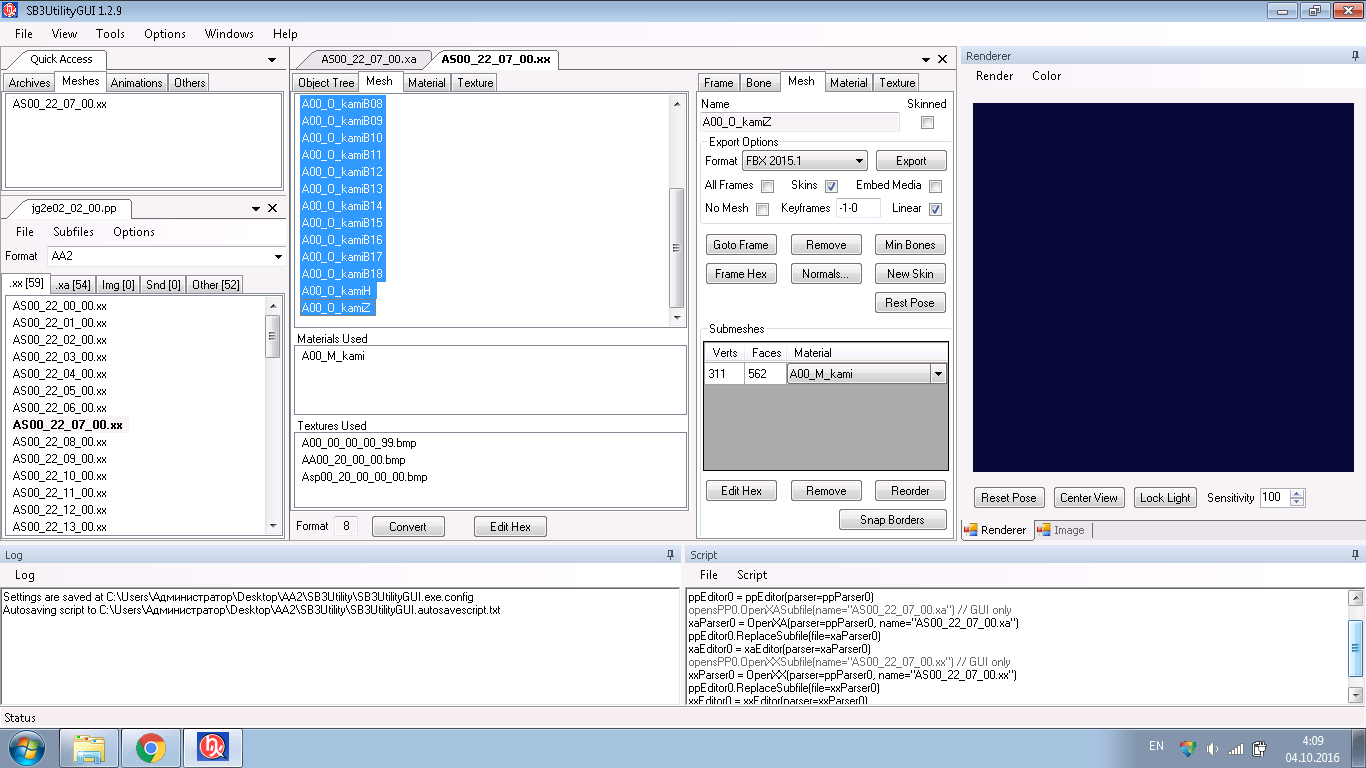Open the Tools menu

pyautogui.click(x=110, y=33)
